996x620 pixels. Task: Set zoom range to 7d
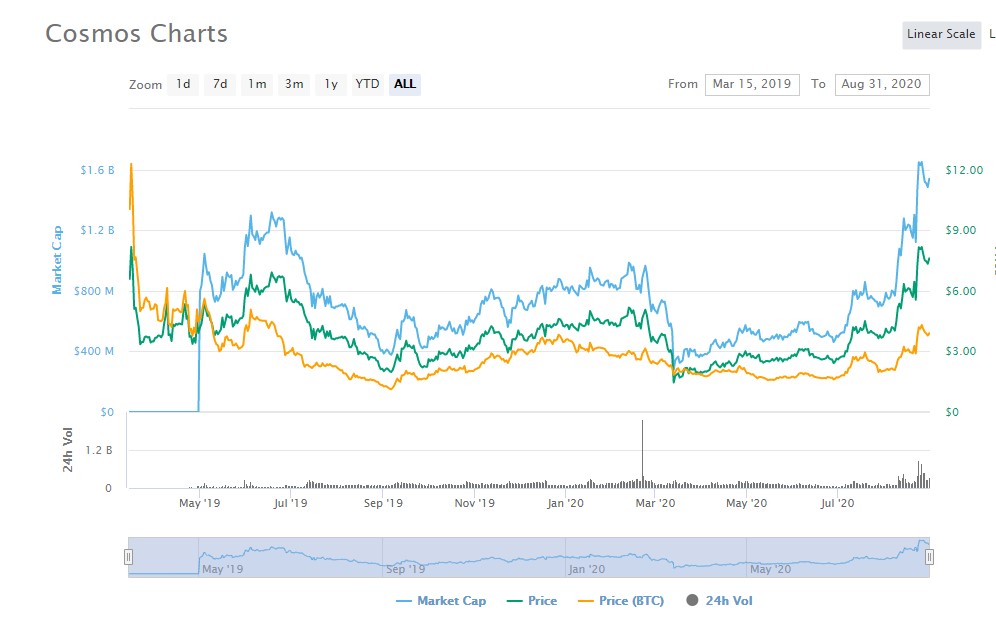click(220, 84)
